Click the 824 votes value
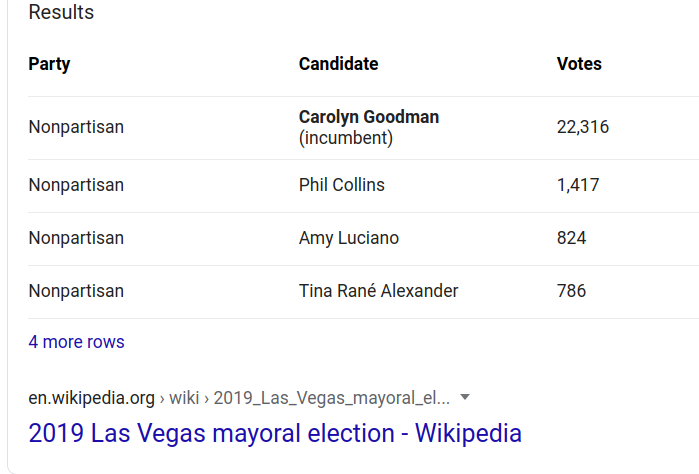The height and width of the screenshot is (474, 699). point(571,238)
